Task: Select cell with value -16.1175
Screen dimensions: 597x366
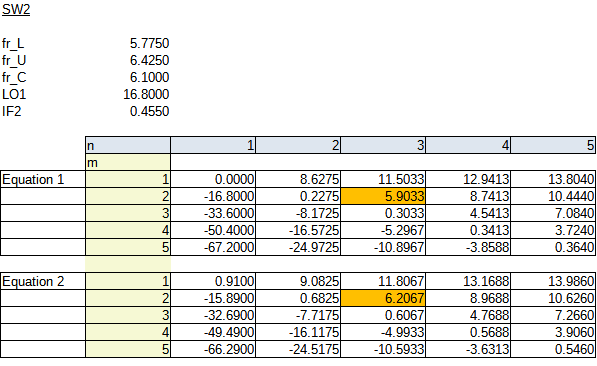Action: pyautogui.click(x=298, y=332)
